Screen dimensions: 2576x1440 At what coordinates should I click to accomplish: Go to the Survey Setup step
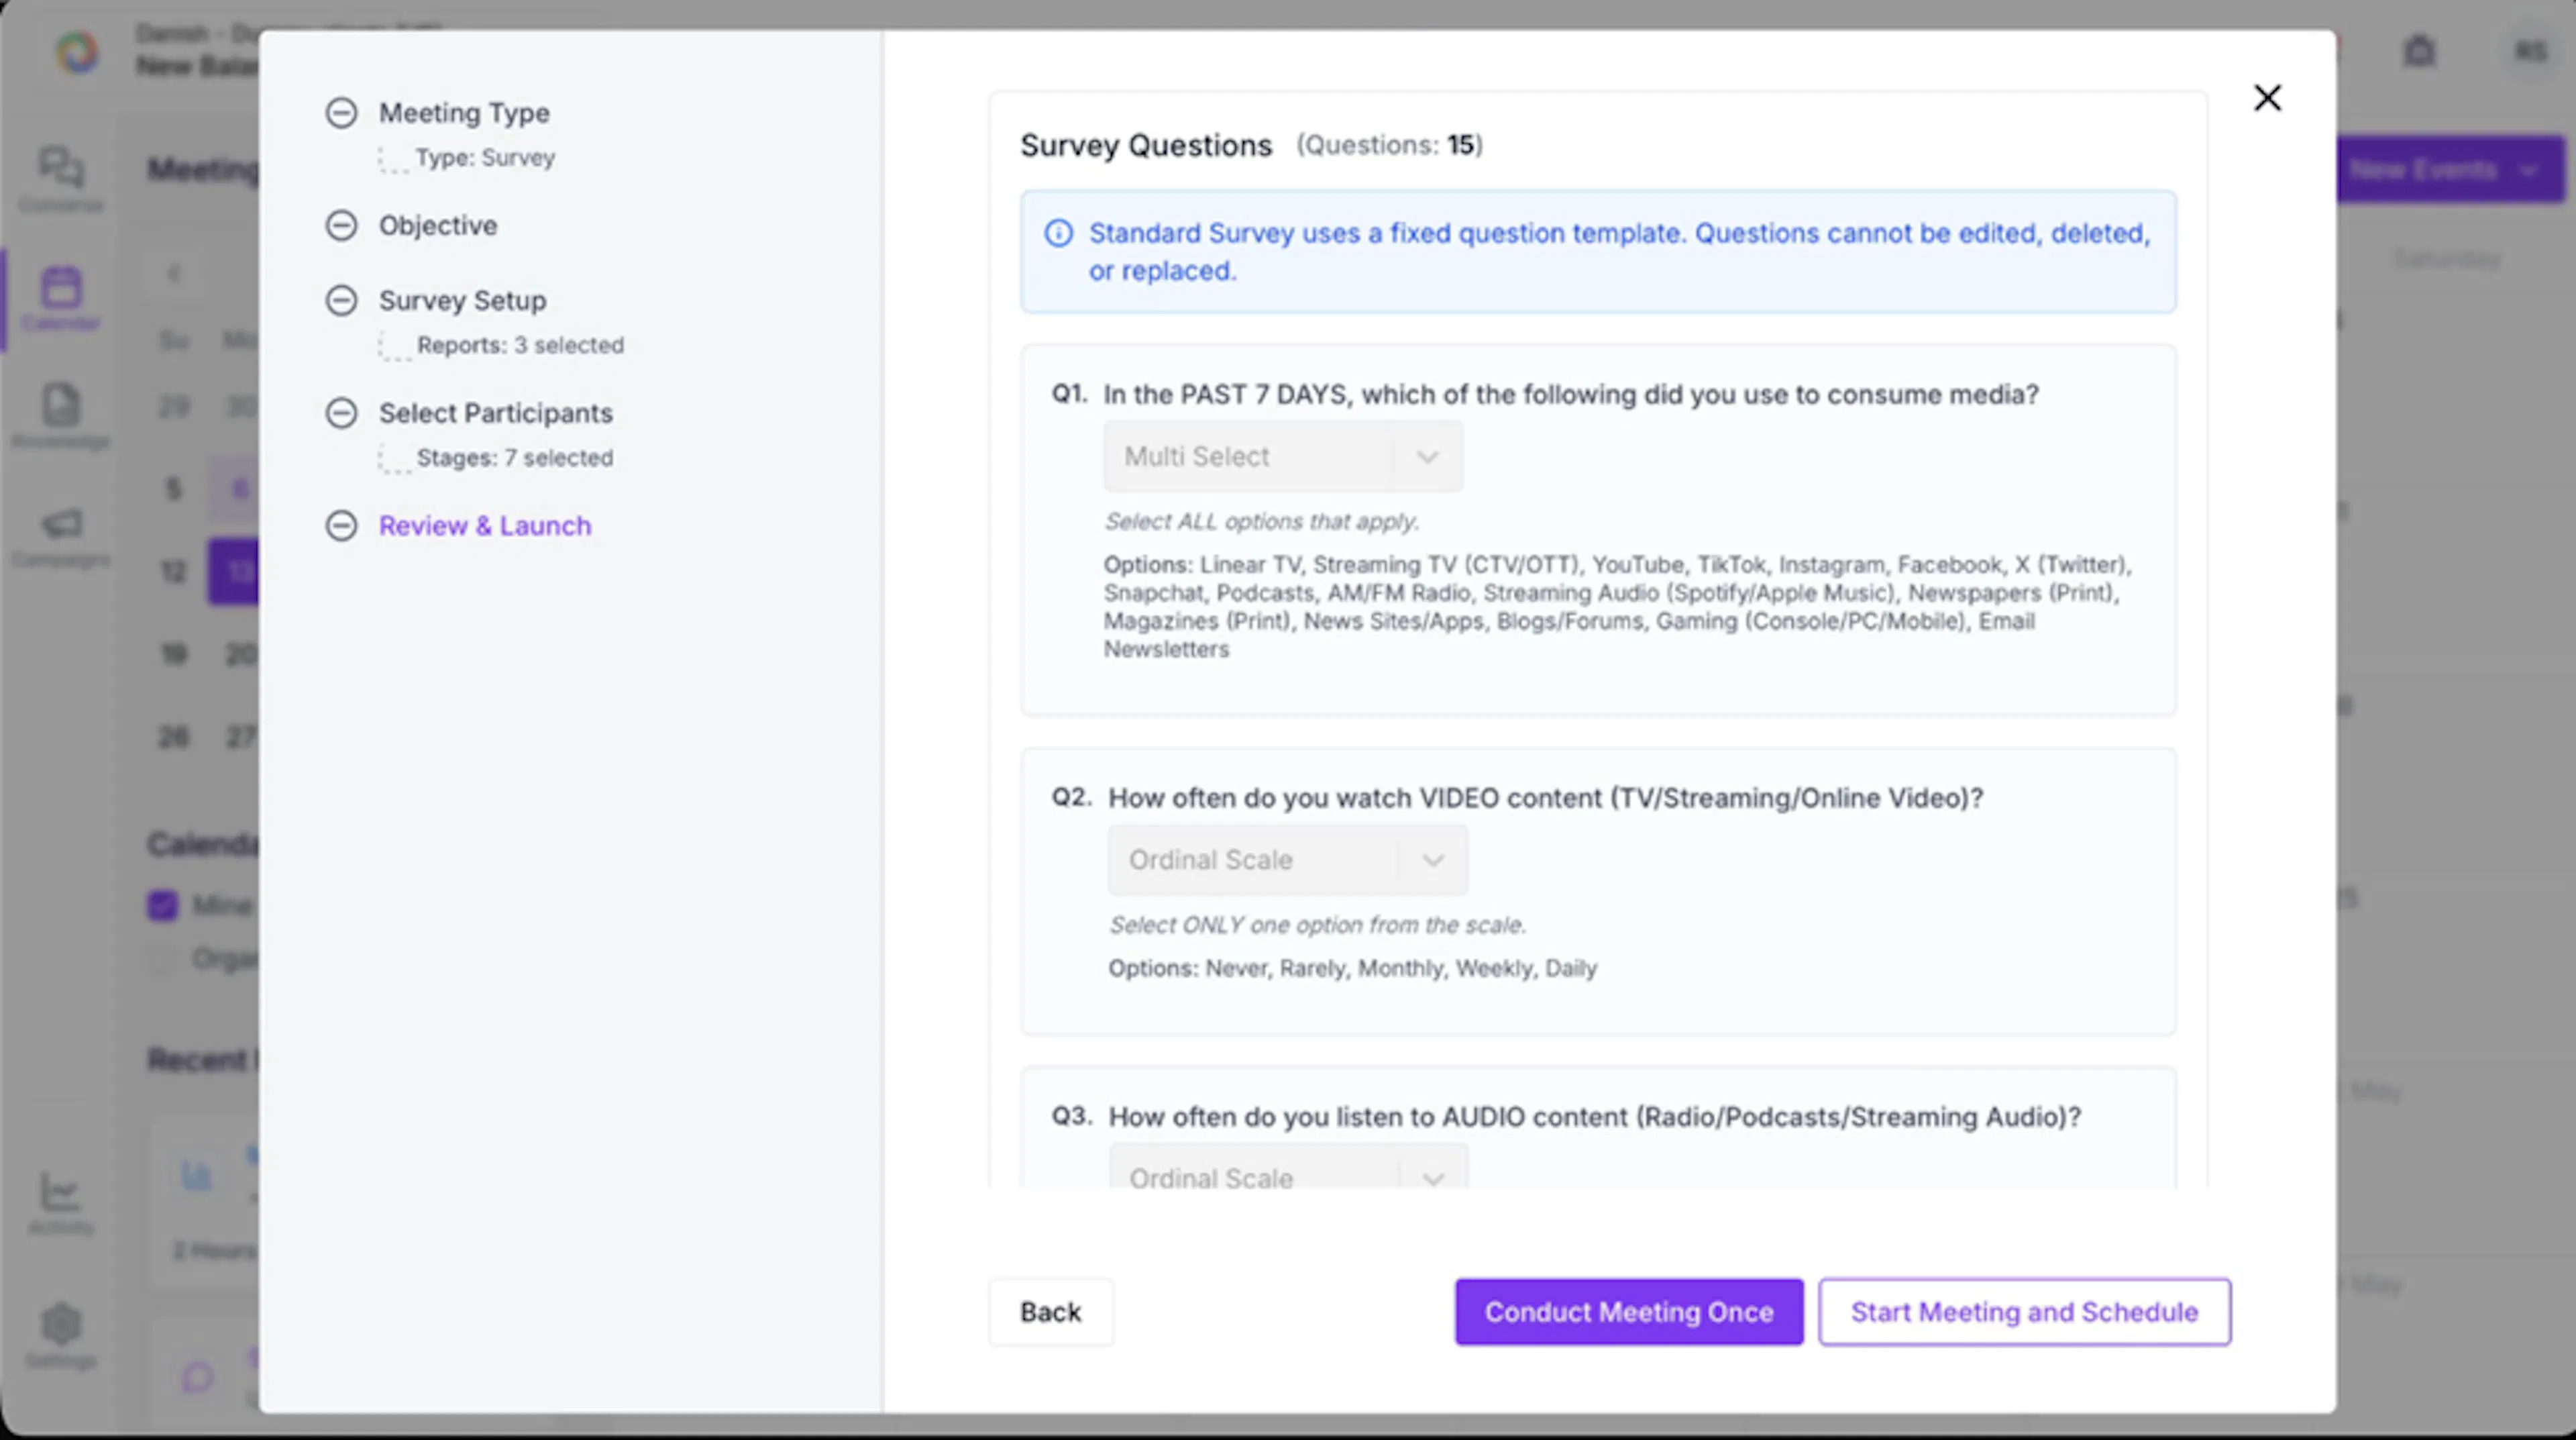[462, 300]
